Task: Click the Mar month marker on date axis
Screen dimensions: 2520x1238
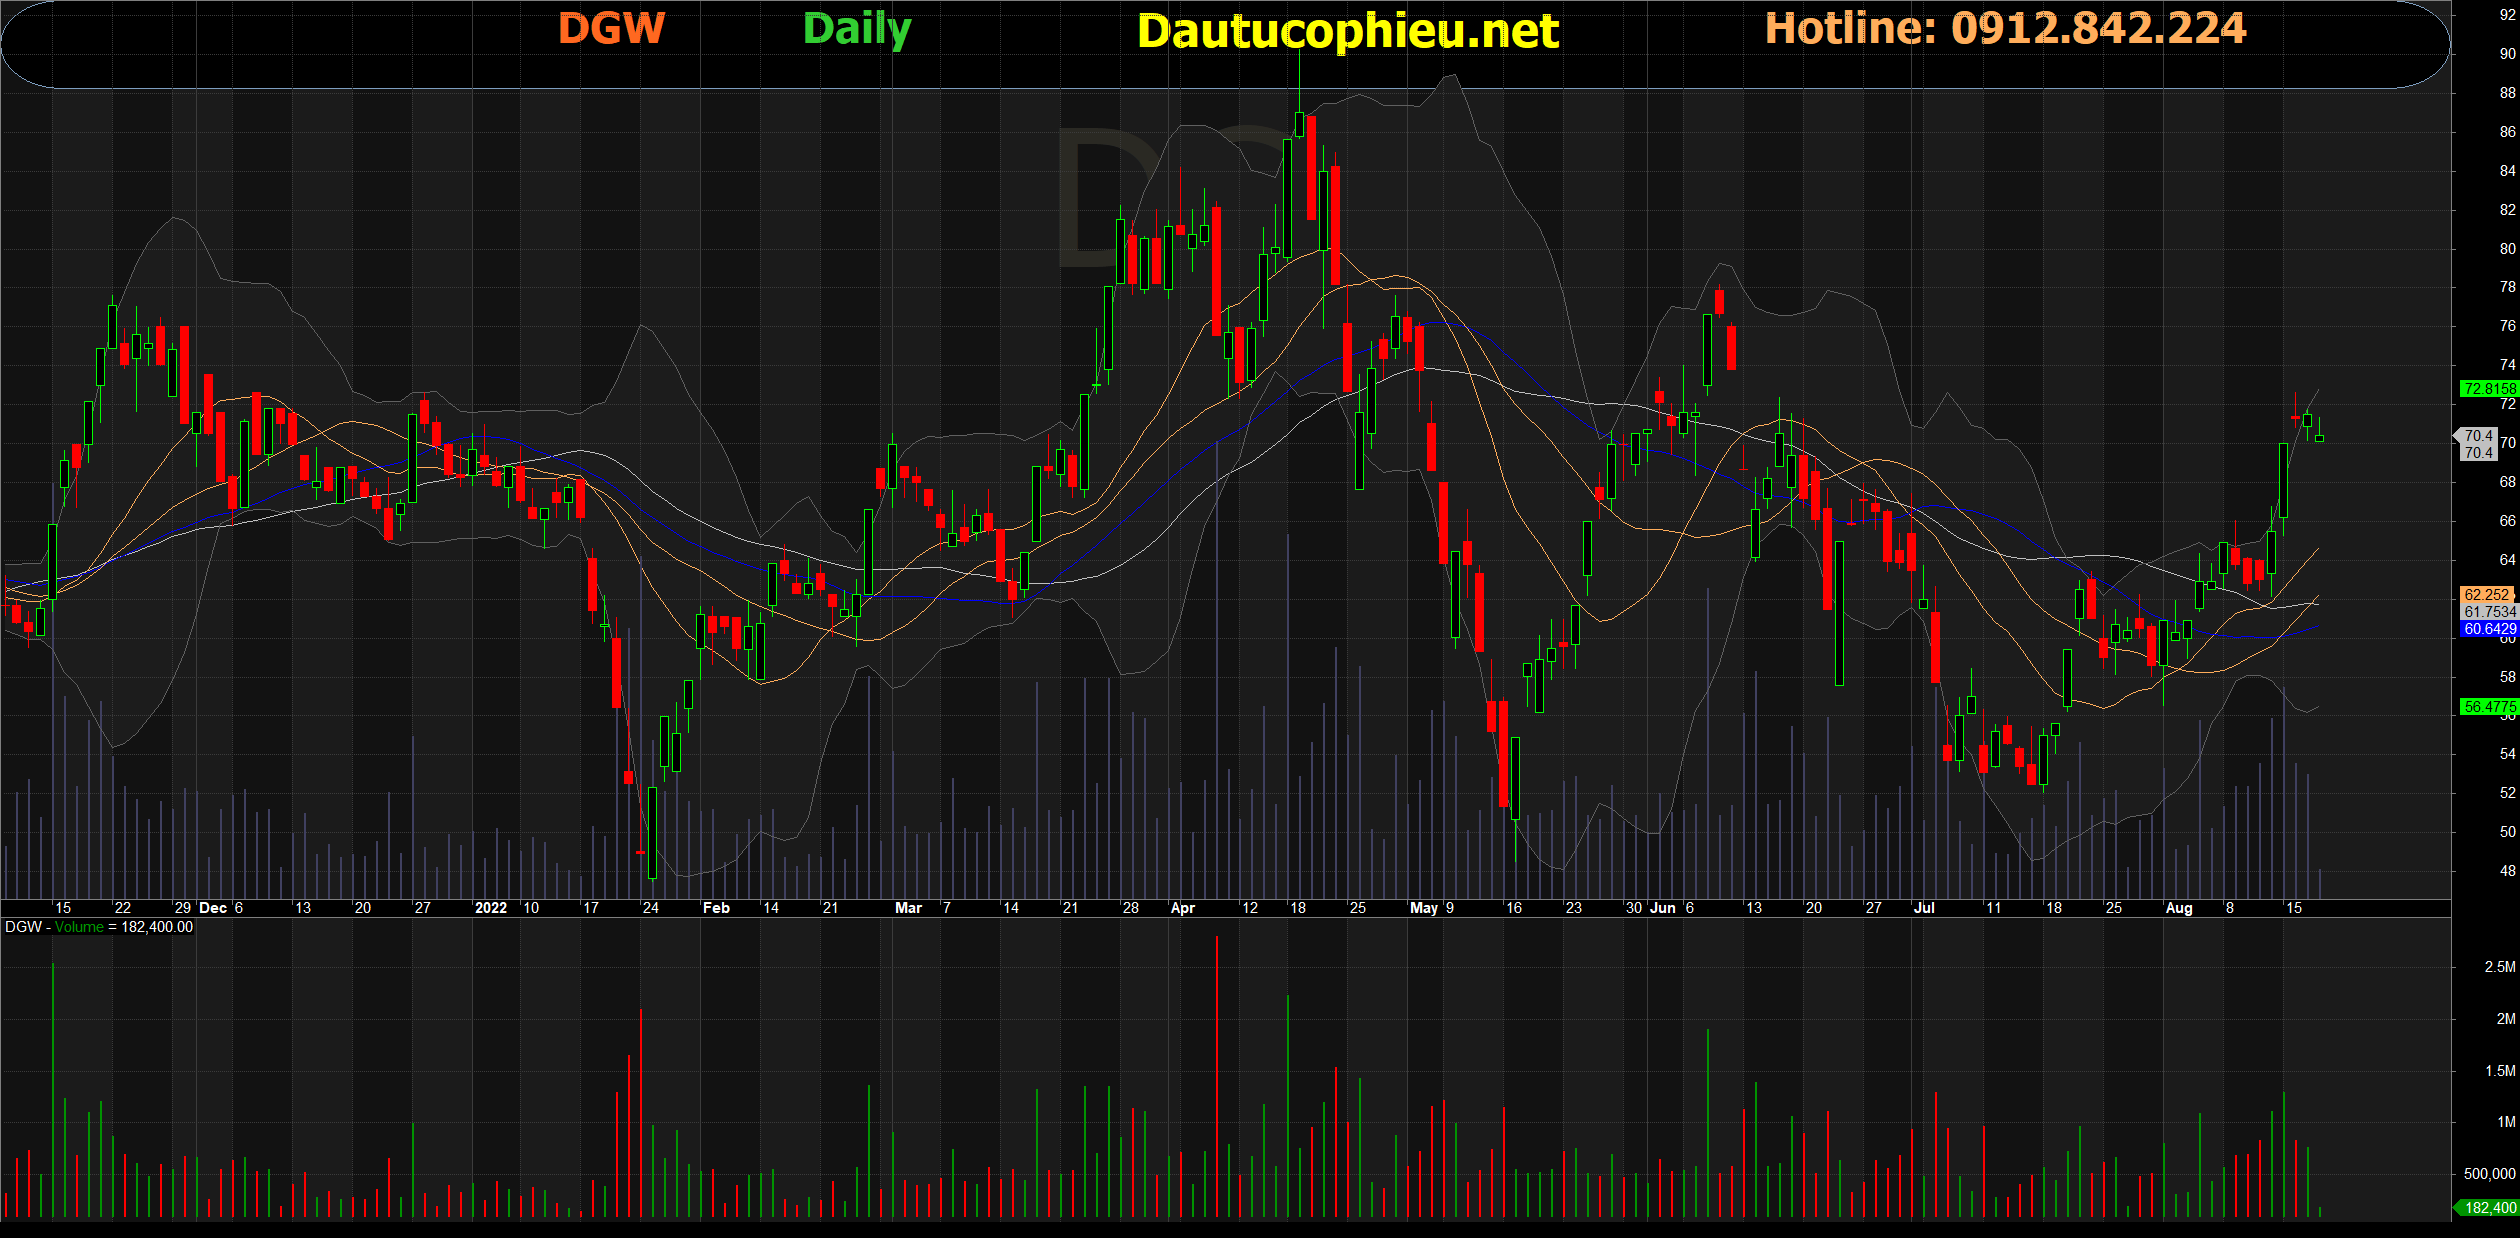Action: coord(908,908)
